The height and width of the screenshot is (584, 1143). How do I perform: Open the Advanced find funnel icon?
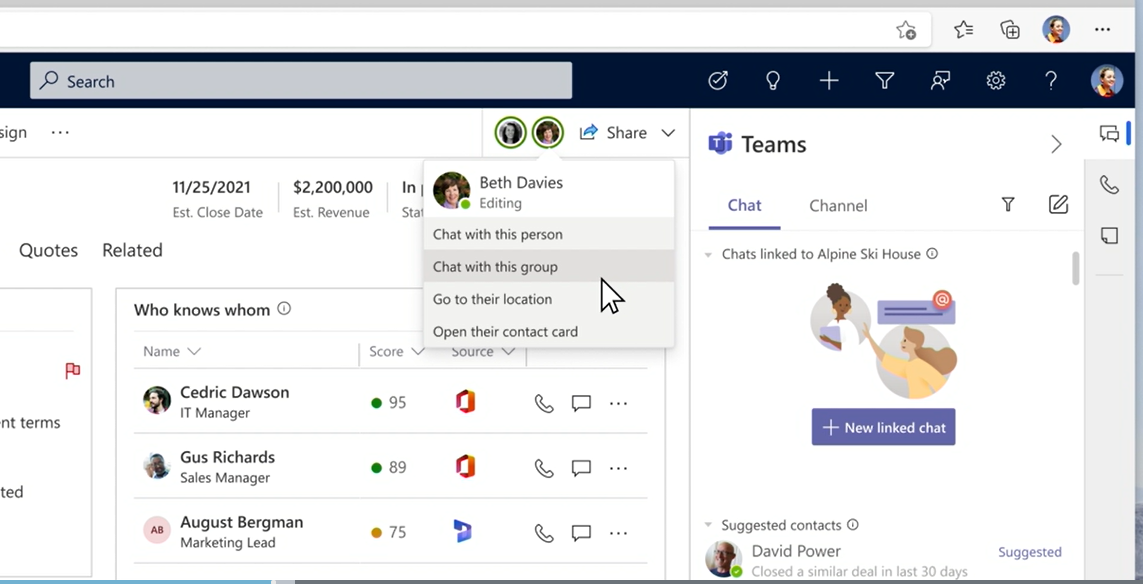884,80
